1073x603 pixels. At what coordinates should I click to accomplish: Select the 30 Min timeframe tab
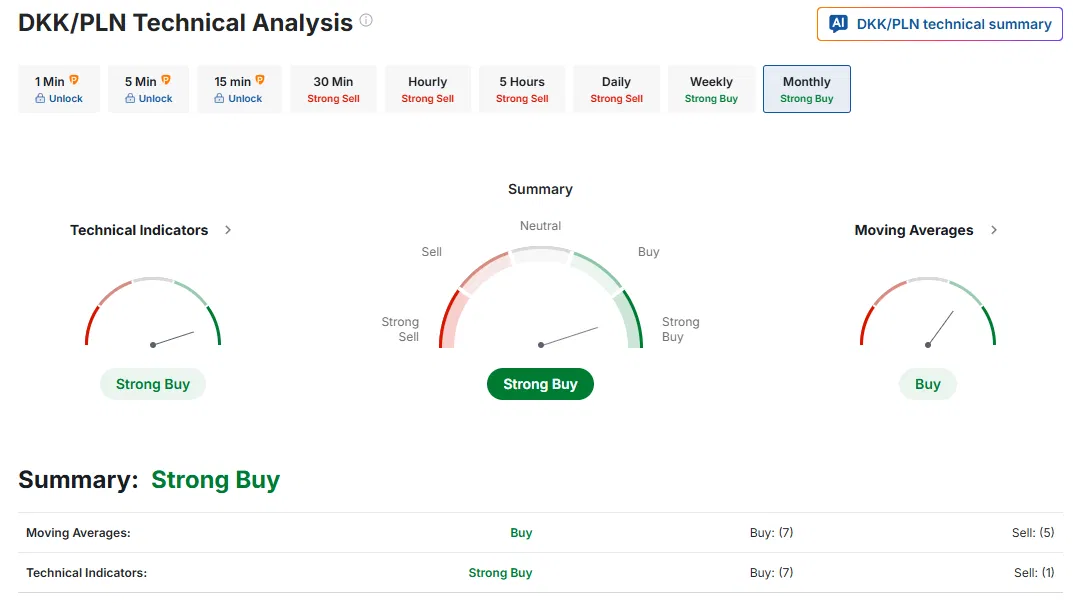(x=333, y=89)
